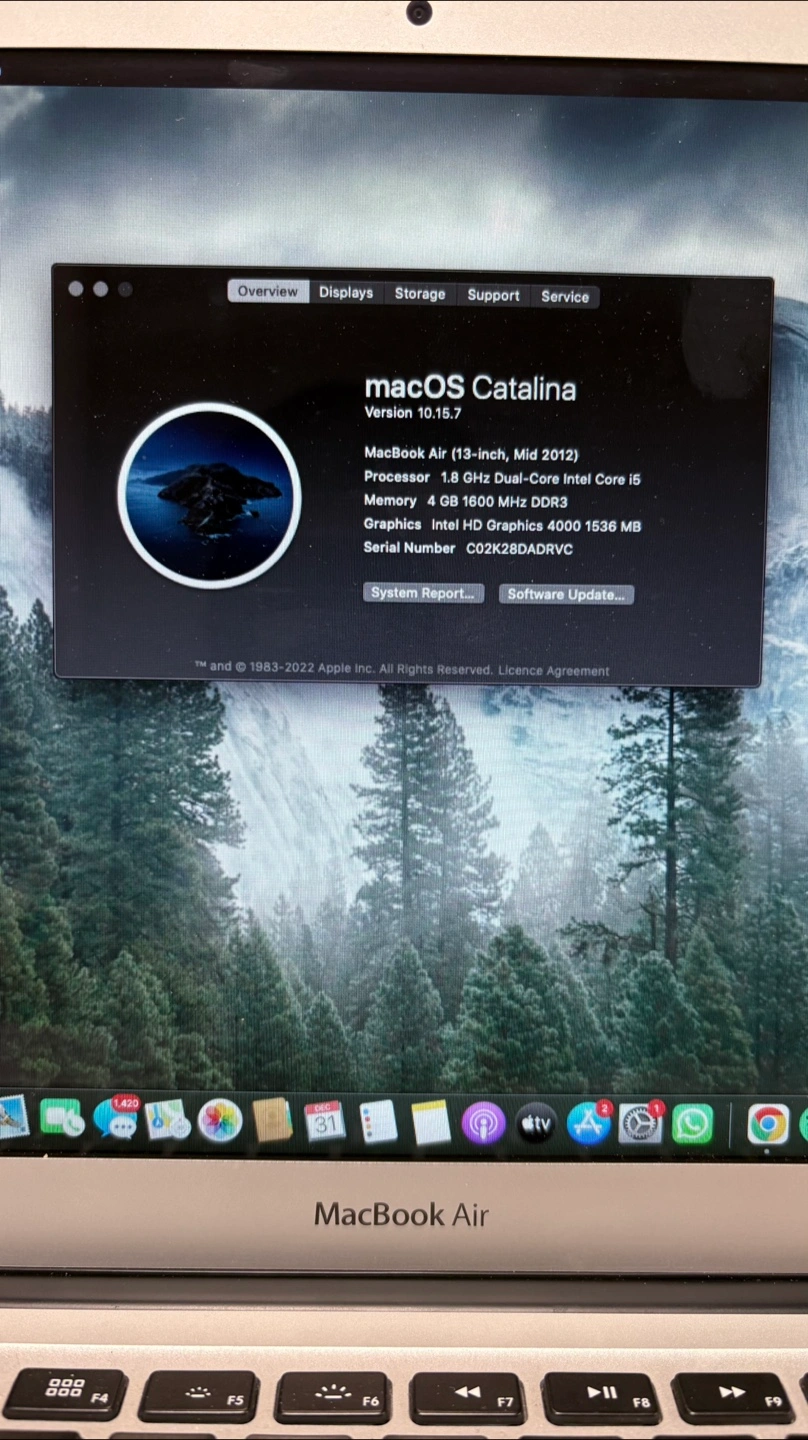The image size is (808, 1440).
Task: Open Google Chrome from the dock
Action: [x=768, y=1125]
